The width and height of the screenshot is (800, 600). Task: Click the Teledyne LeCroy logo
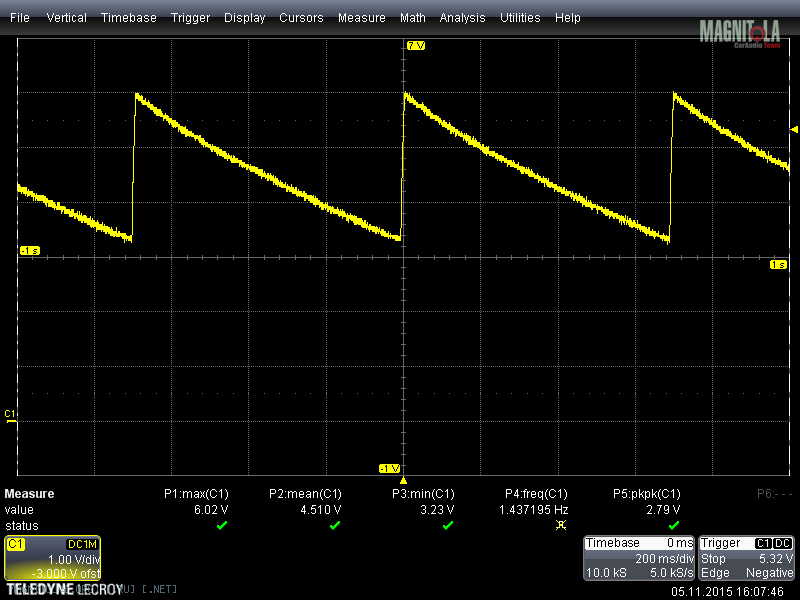click(x=64, y=590)
